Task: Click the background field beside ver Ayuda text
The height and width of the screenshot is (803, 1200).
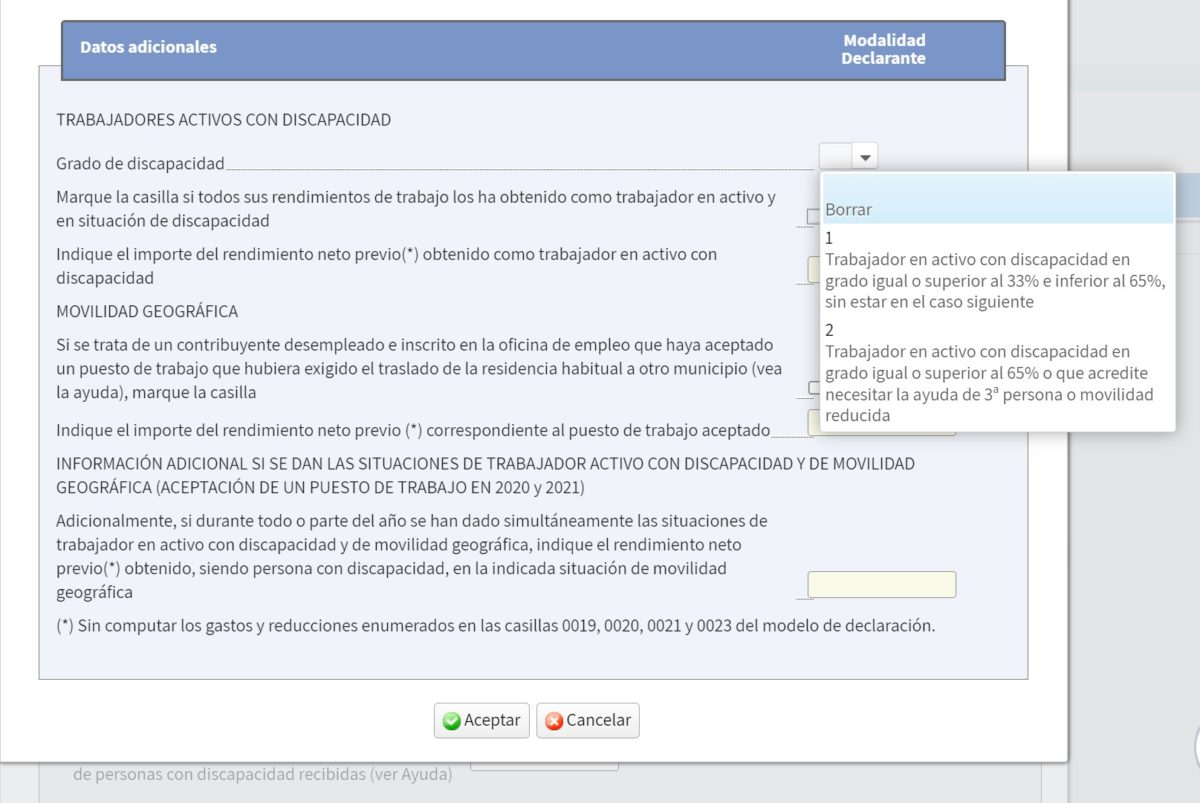Action: point(545,768)
